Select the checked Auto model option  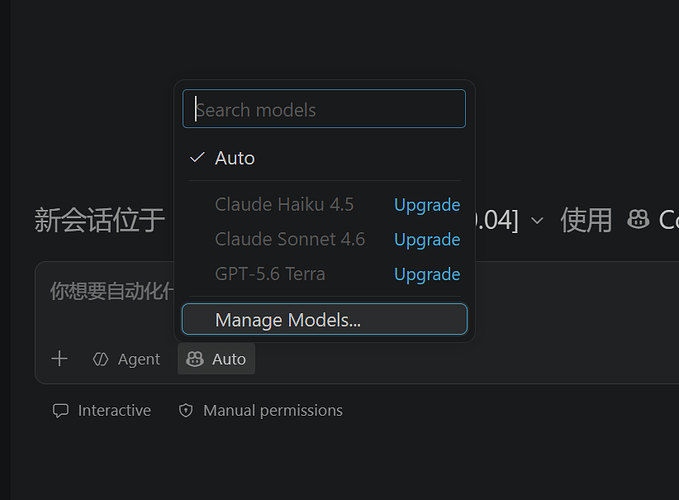tap(324, 158)
